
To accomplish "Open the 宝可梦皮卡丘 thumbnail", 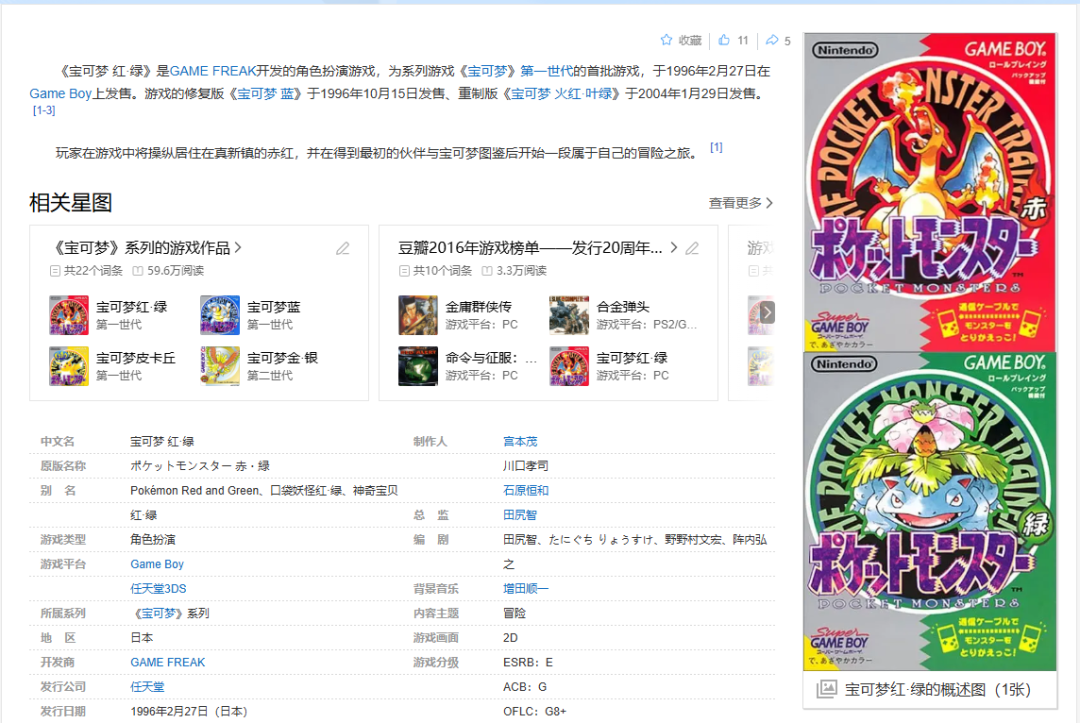I will pos(69,366).
